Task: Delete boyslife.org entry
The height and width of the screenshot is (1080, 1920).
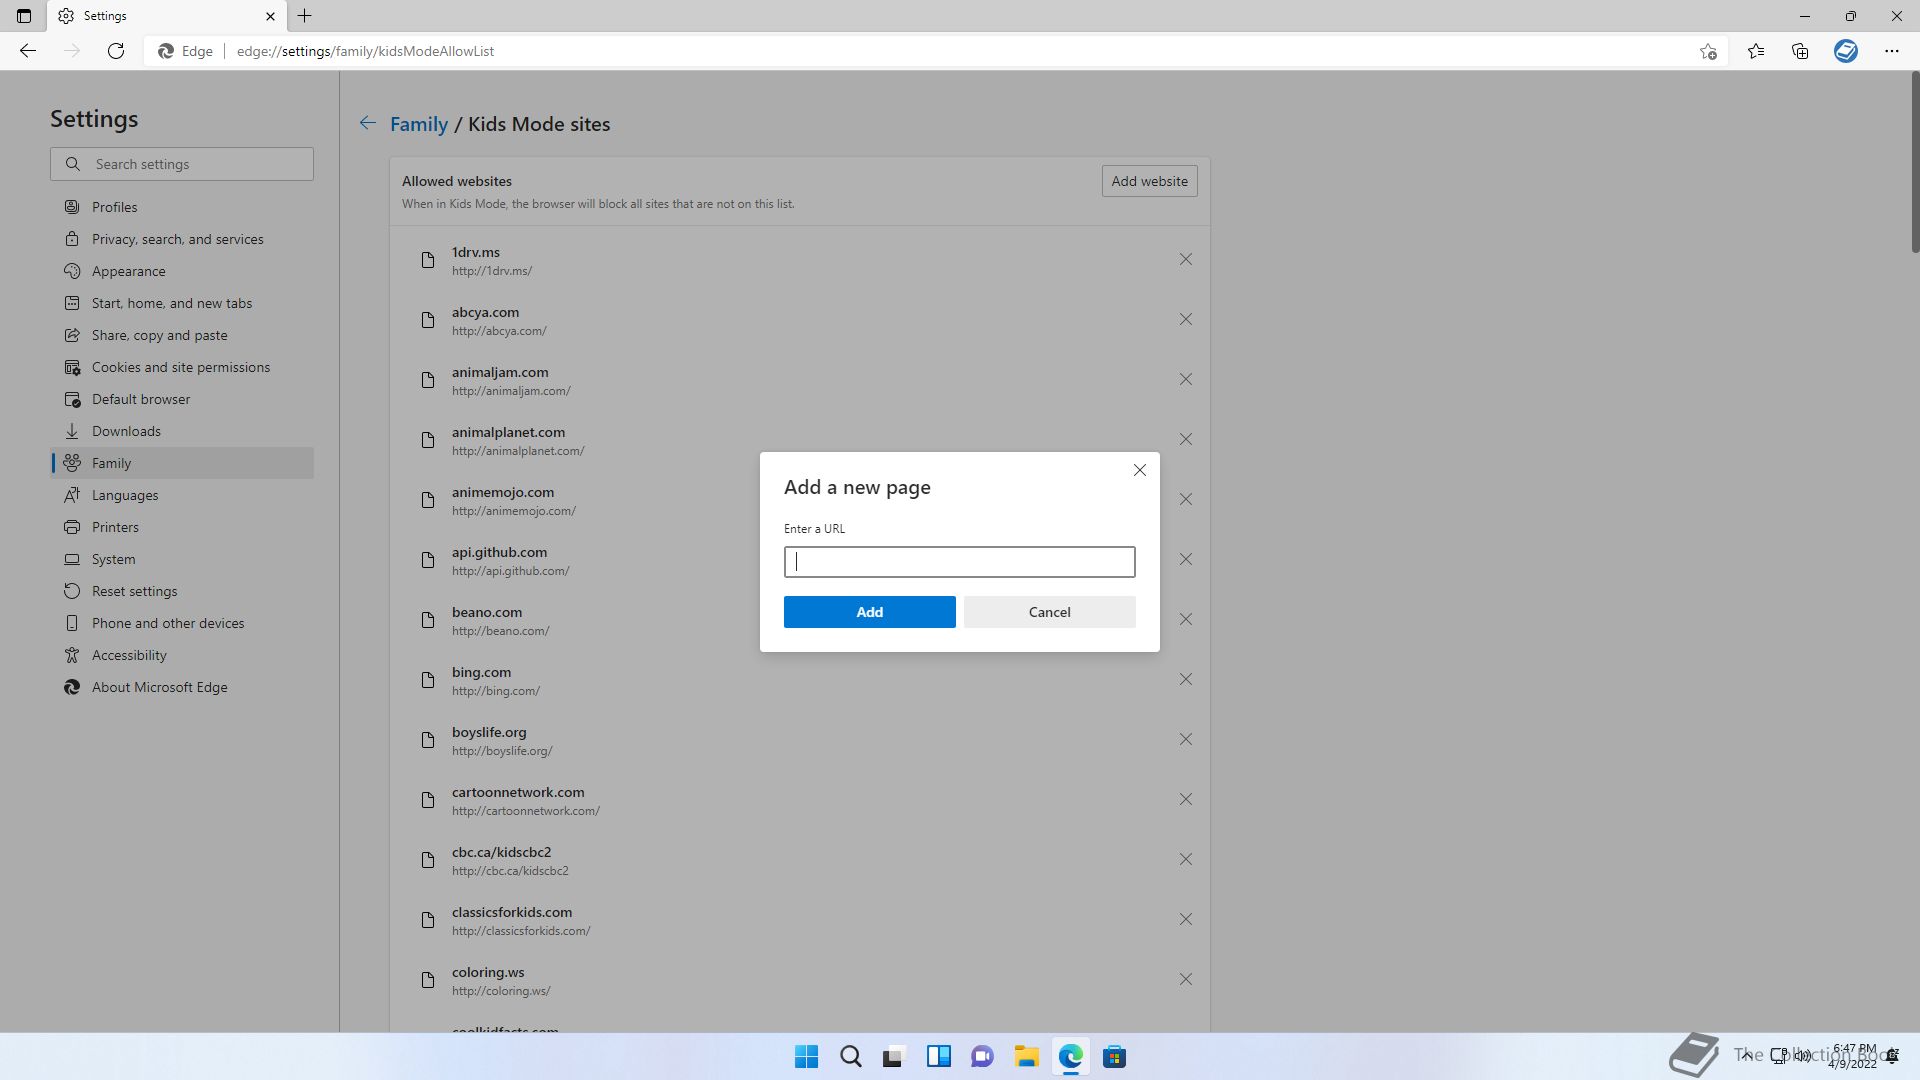Action: pos(1185,740)
